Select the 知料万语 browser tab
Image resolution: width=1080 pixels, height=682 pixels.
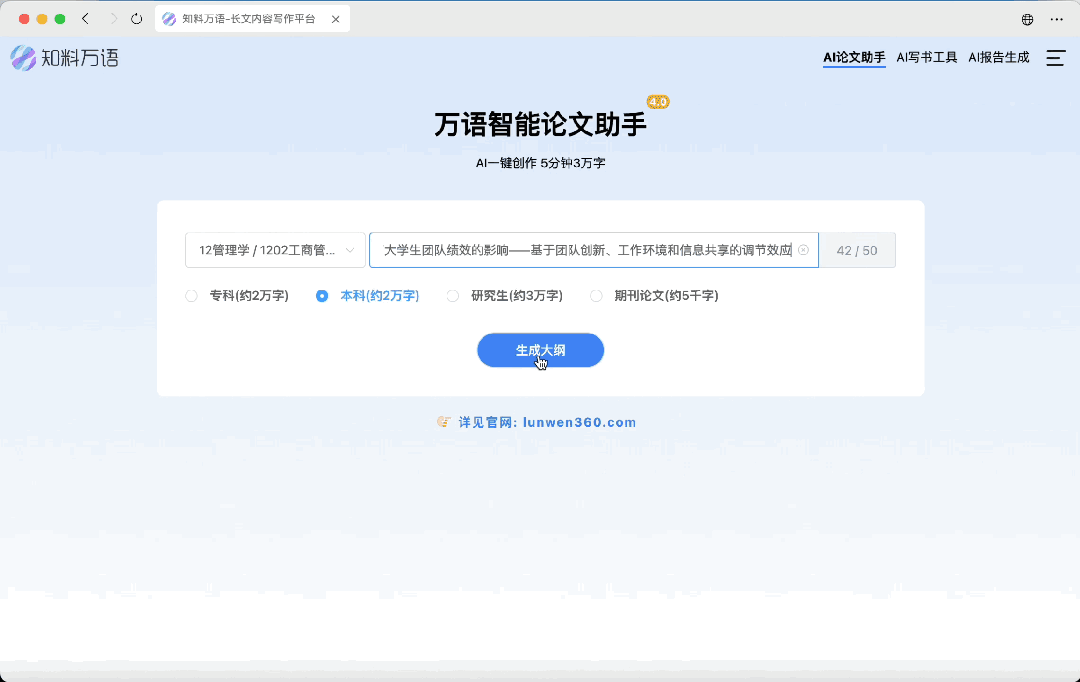pyautogui.click(x=250, y=18)
